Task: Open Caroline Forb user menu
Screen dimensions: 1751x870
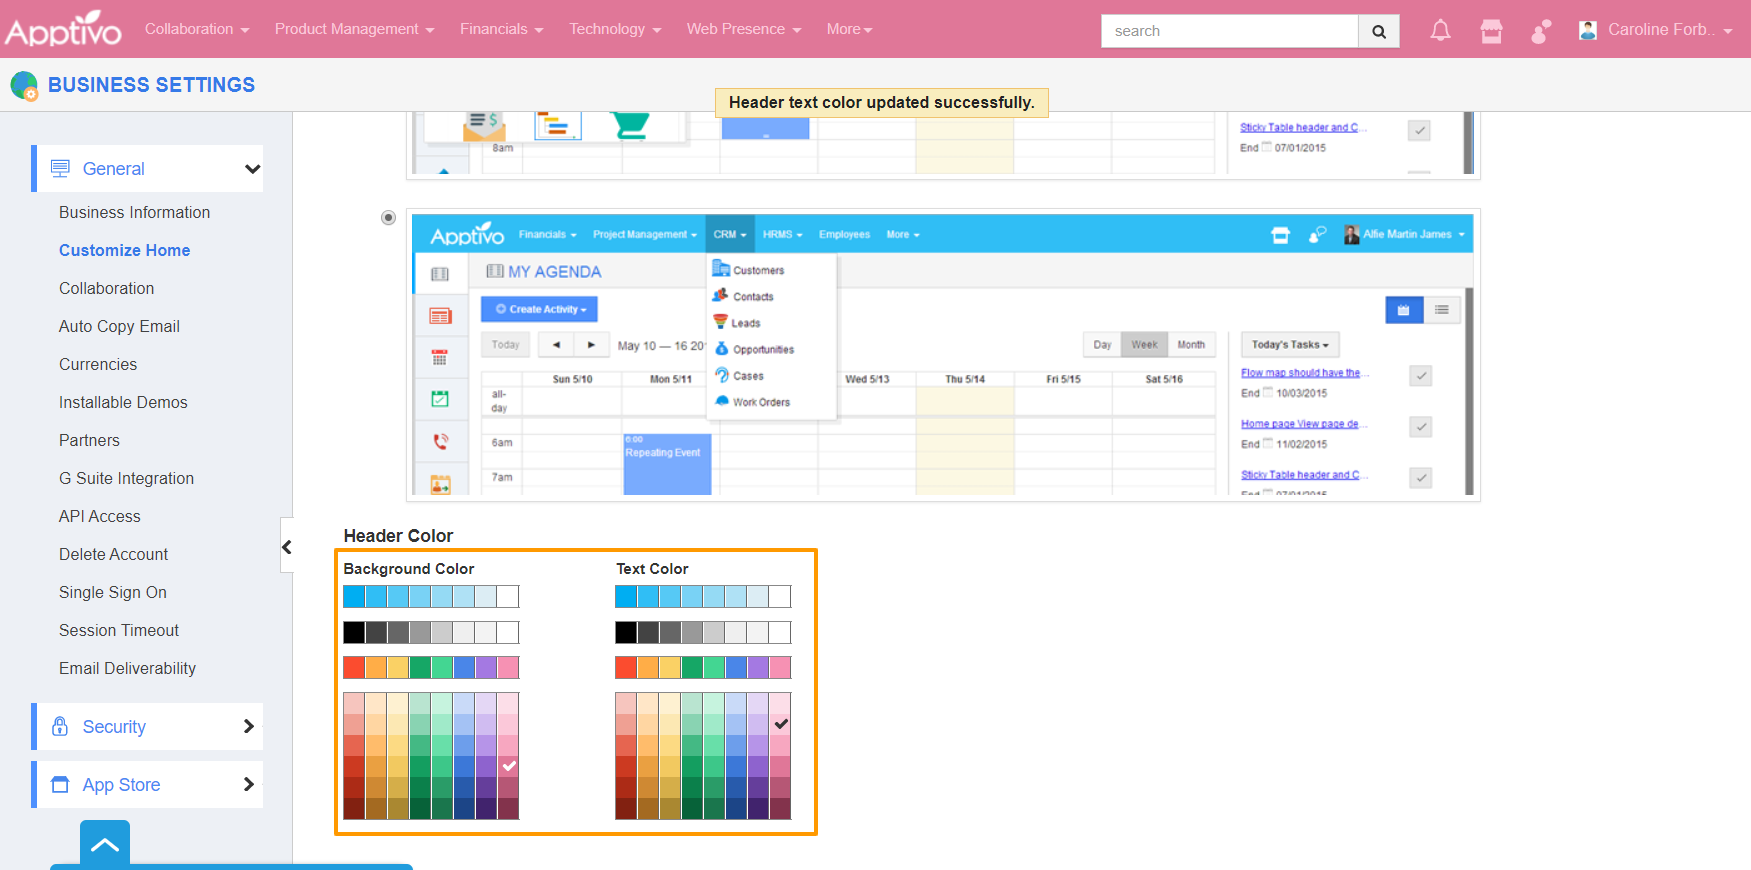Action: pos(1669,30)
